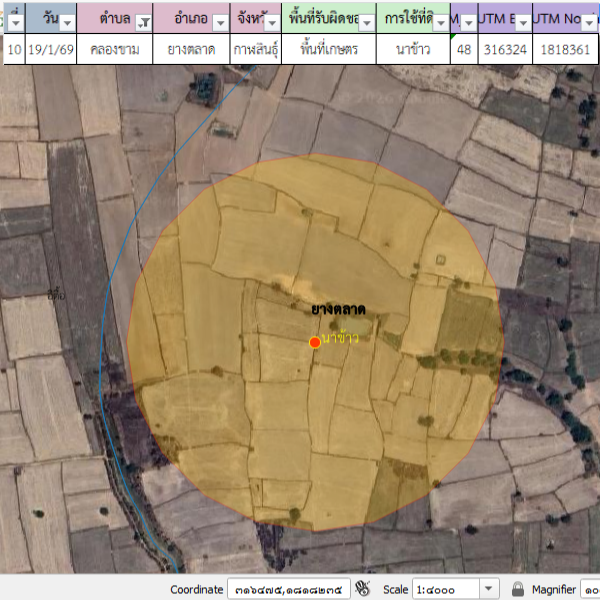
Task: Click the ยางตลาด map label
Action: [338, 310]
